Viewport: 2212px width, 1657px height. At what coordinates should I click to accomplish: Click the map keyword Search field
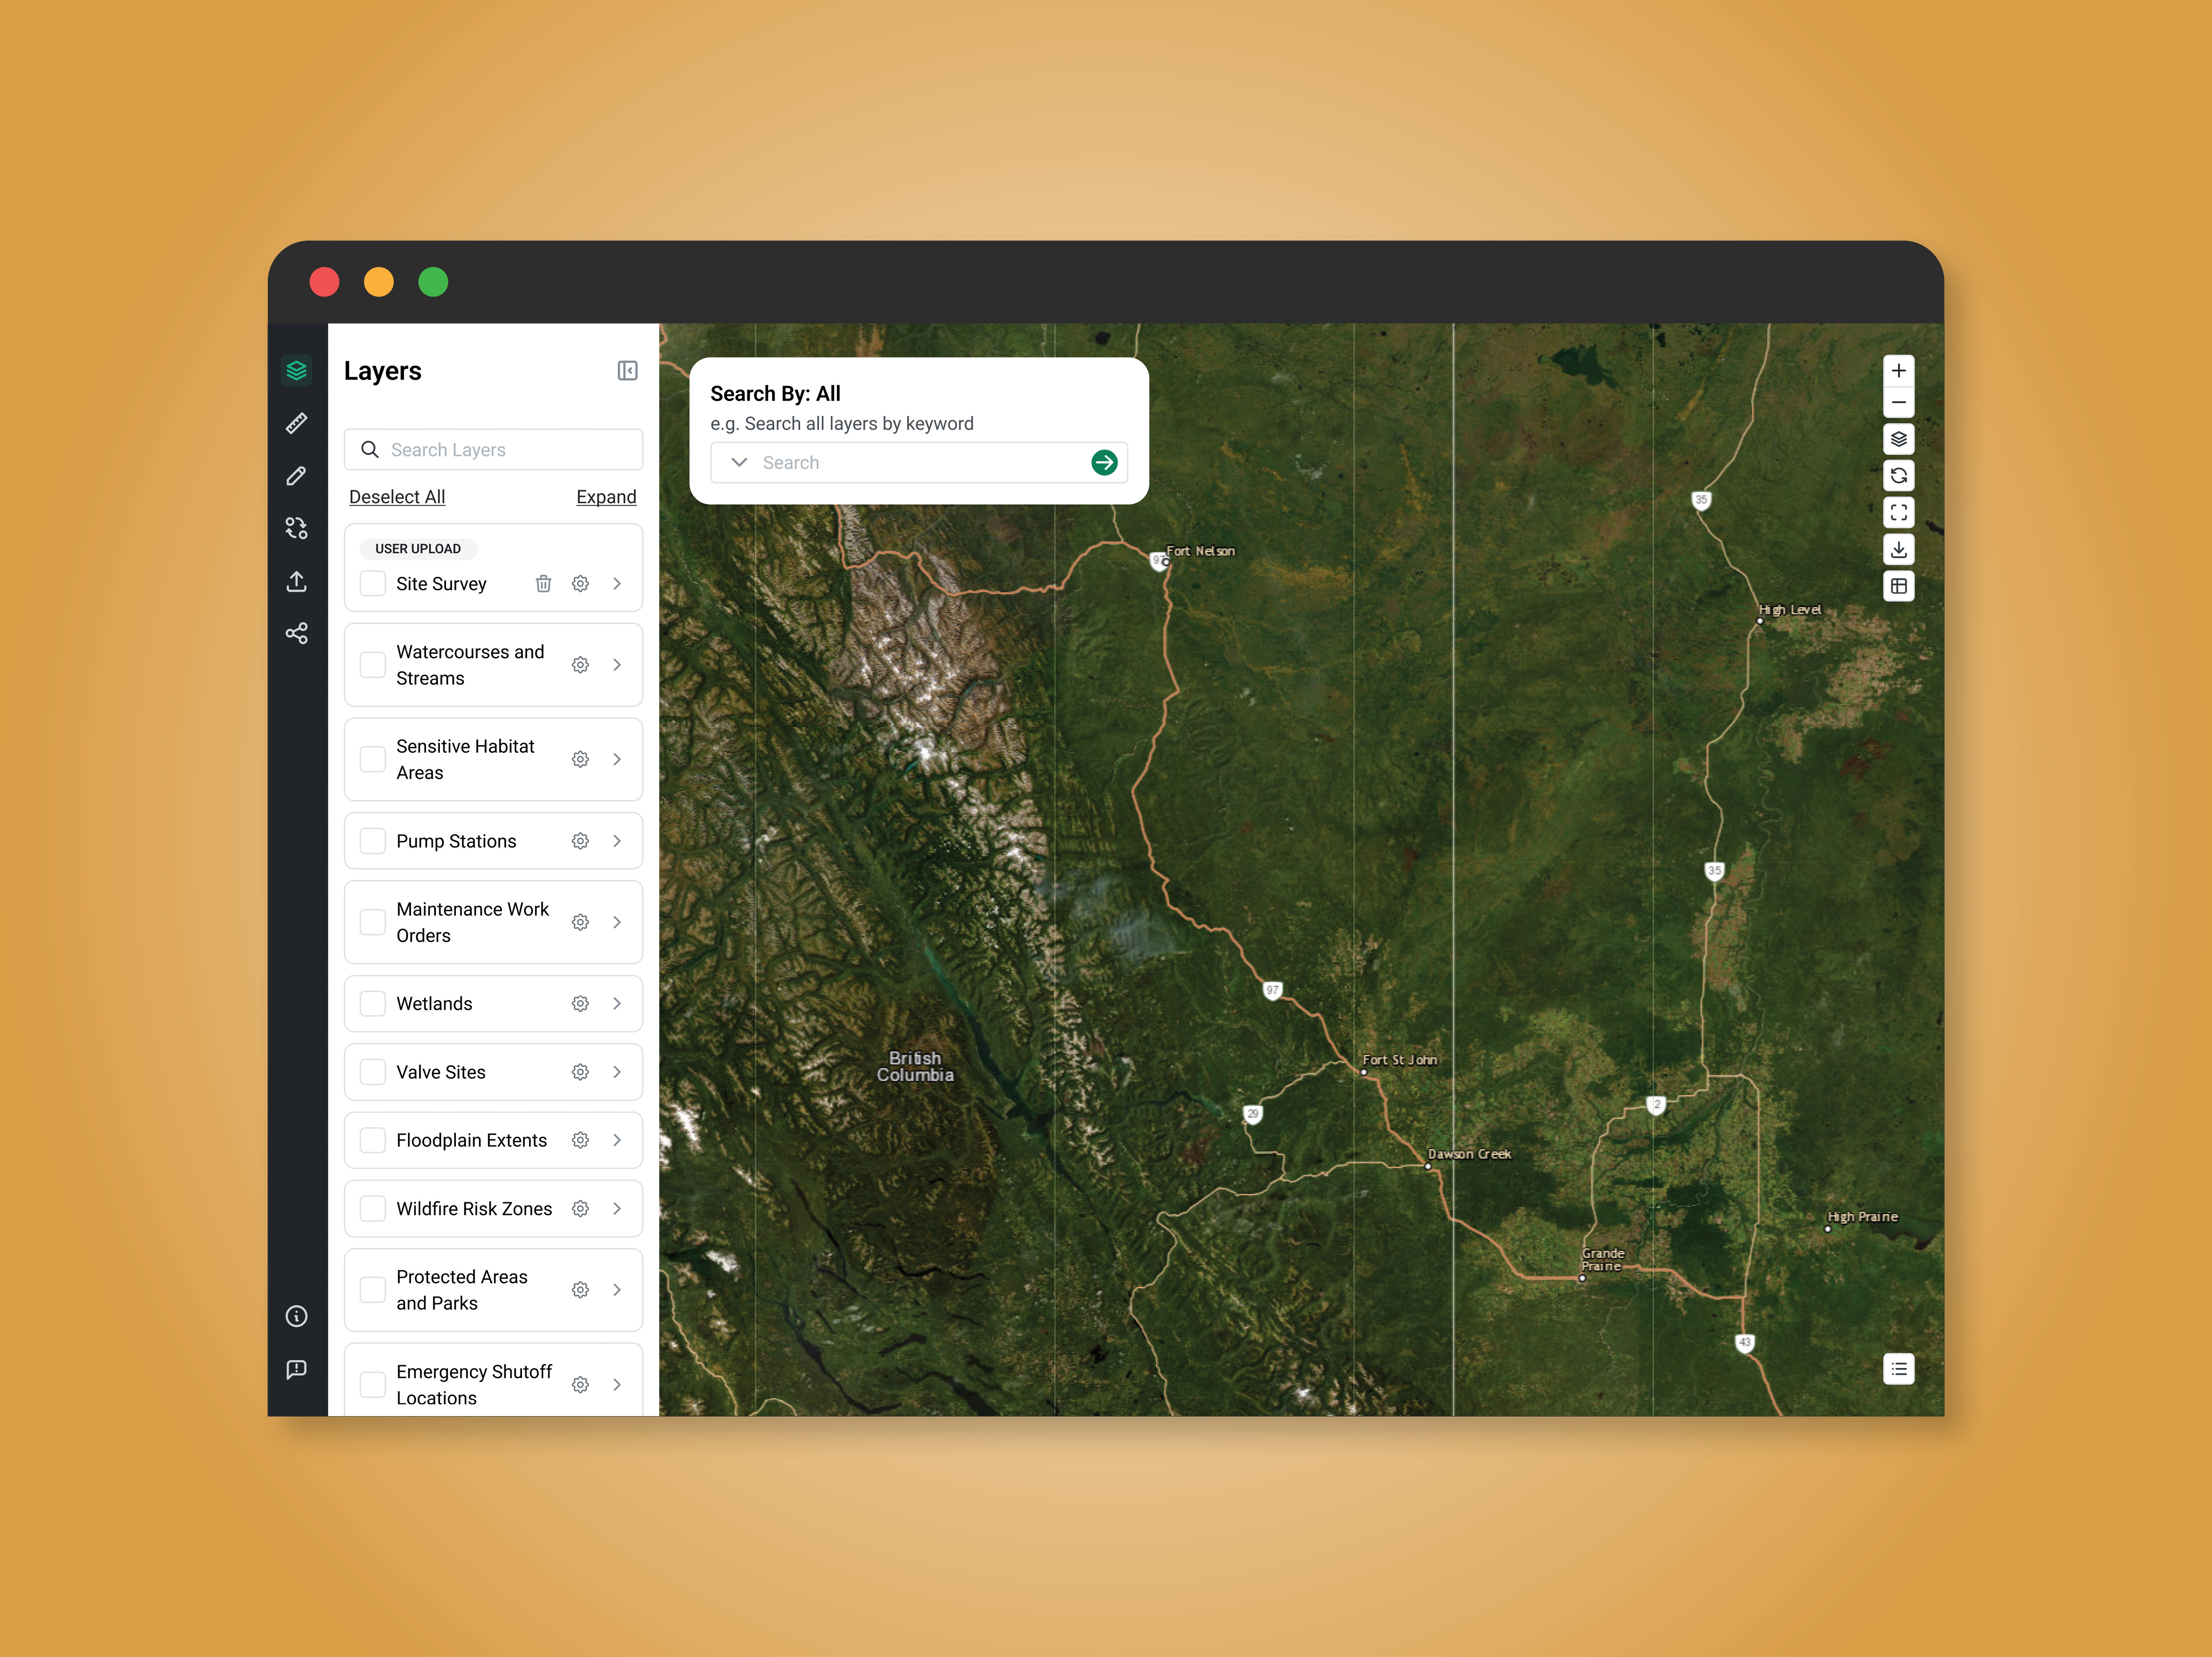(x=919, y=463)
